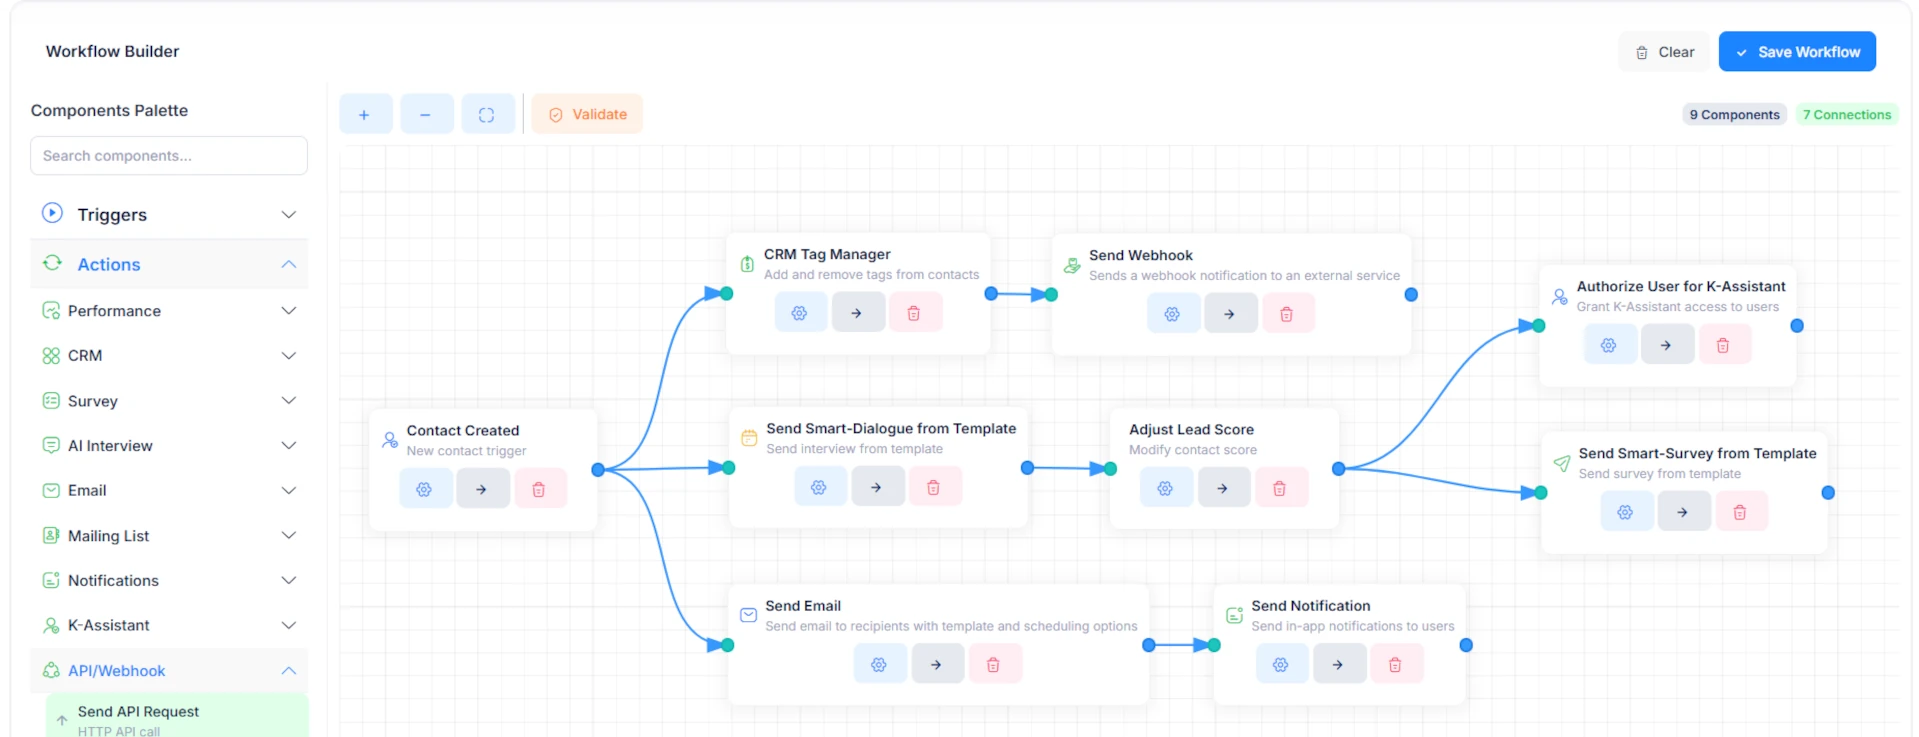
Task: Click the zoom in plus button
Action: point(365,114)
